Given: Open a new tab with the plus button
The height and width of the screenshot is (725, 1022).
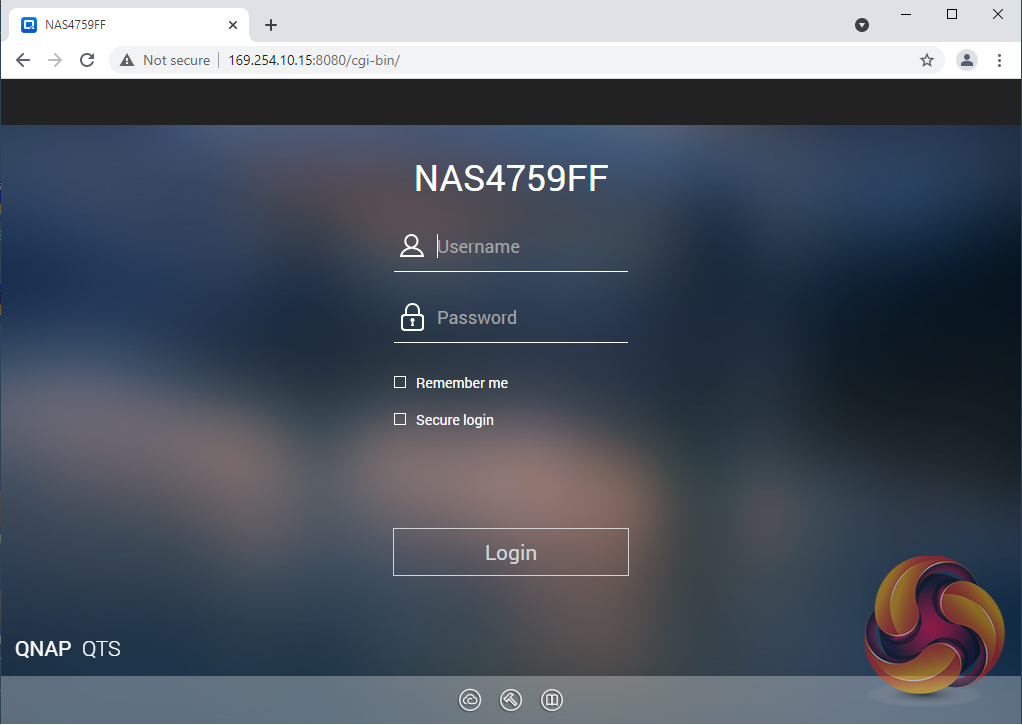Looking at the screenshot, I should point(270,25).
